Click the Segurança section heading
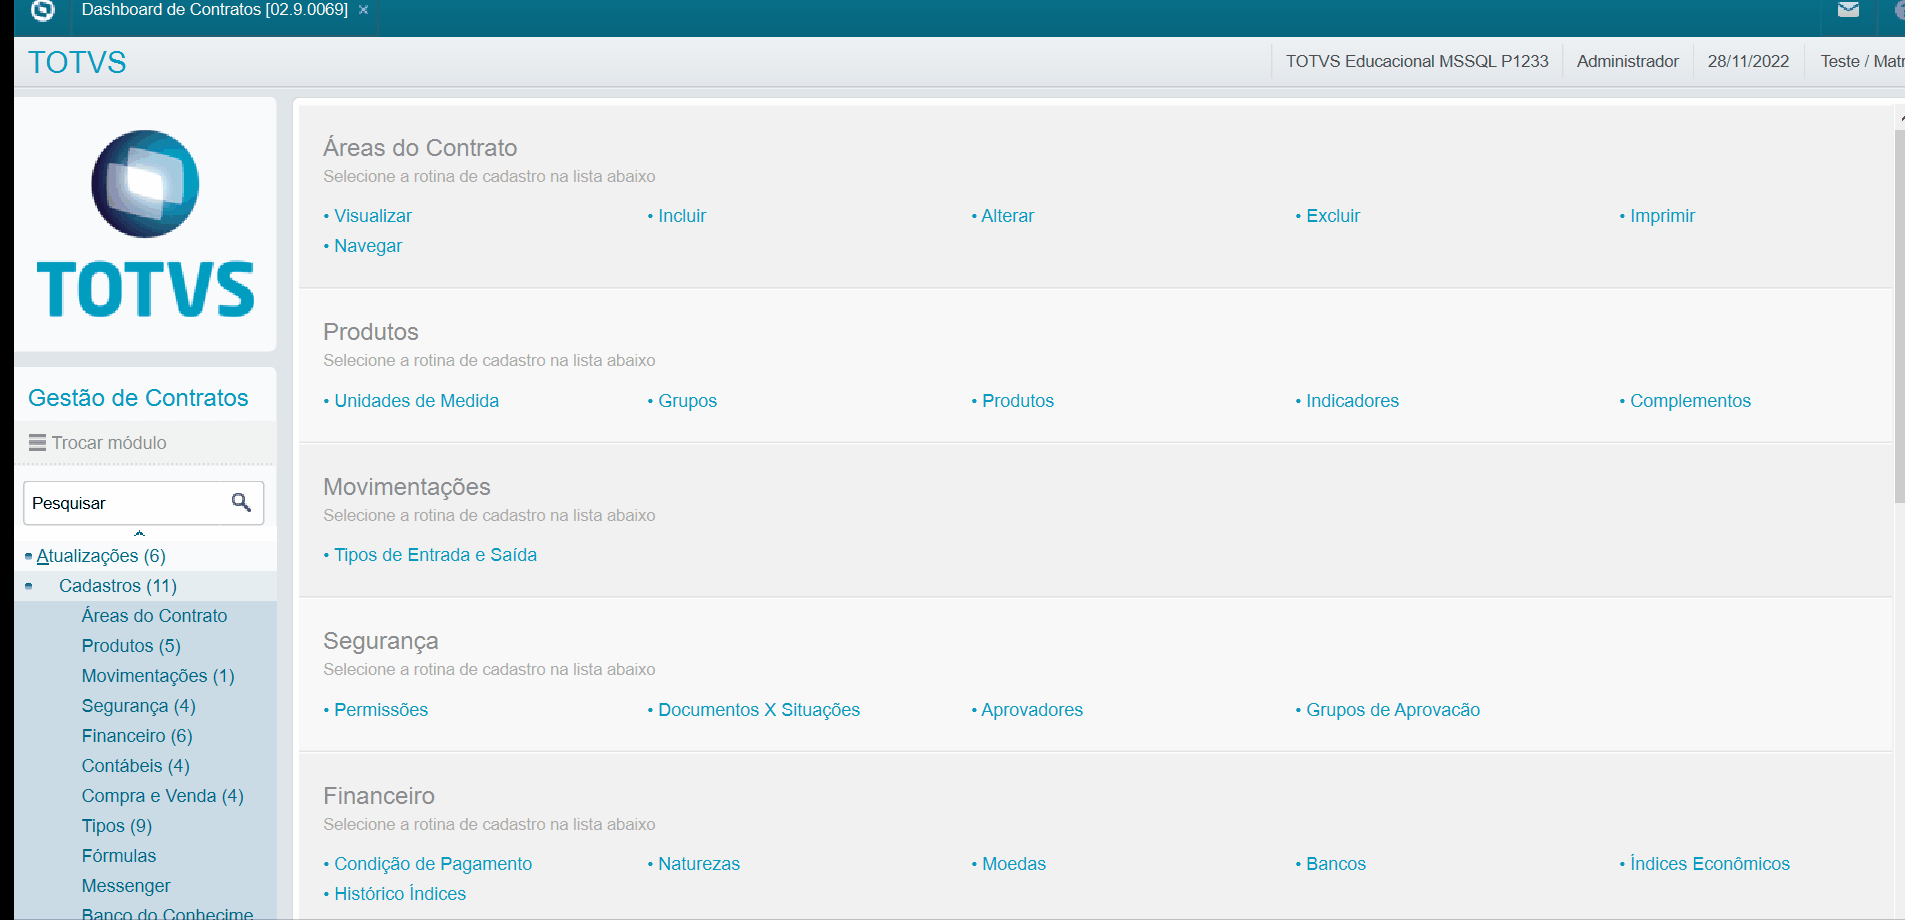1905x920 pixels. point(381,641)
